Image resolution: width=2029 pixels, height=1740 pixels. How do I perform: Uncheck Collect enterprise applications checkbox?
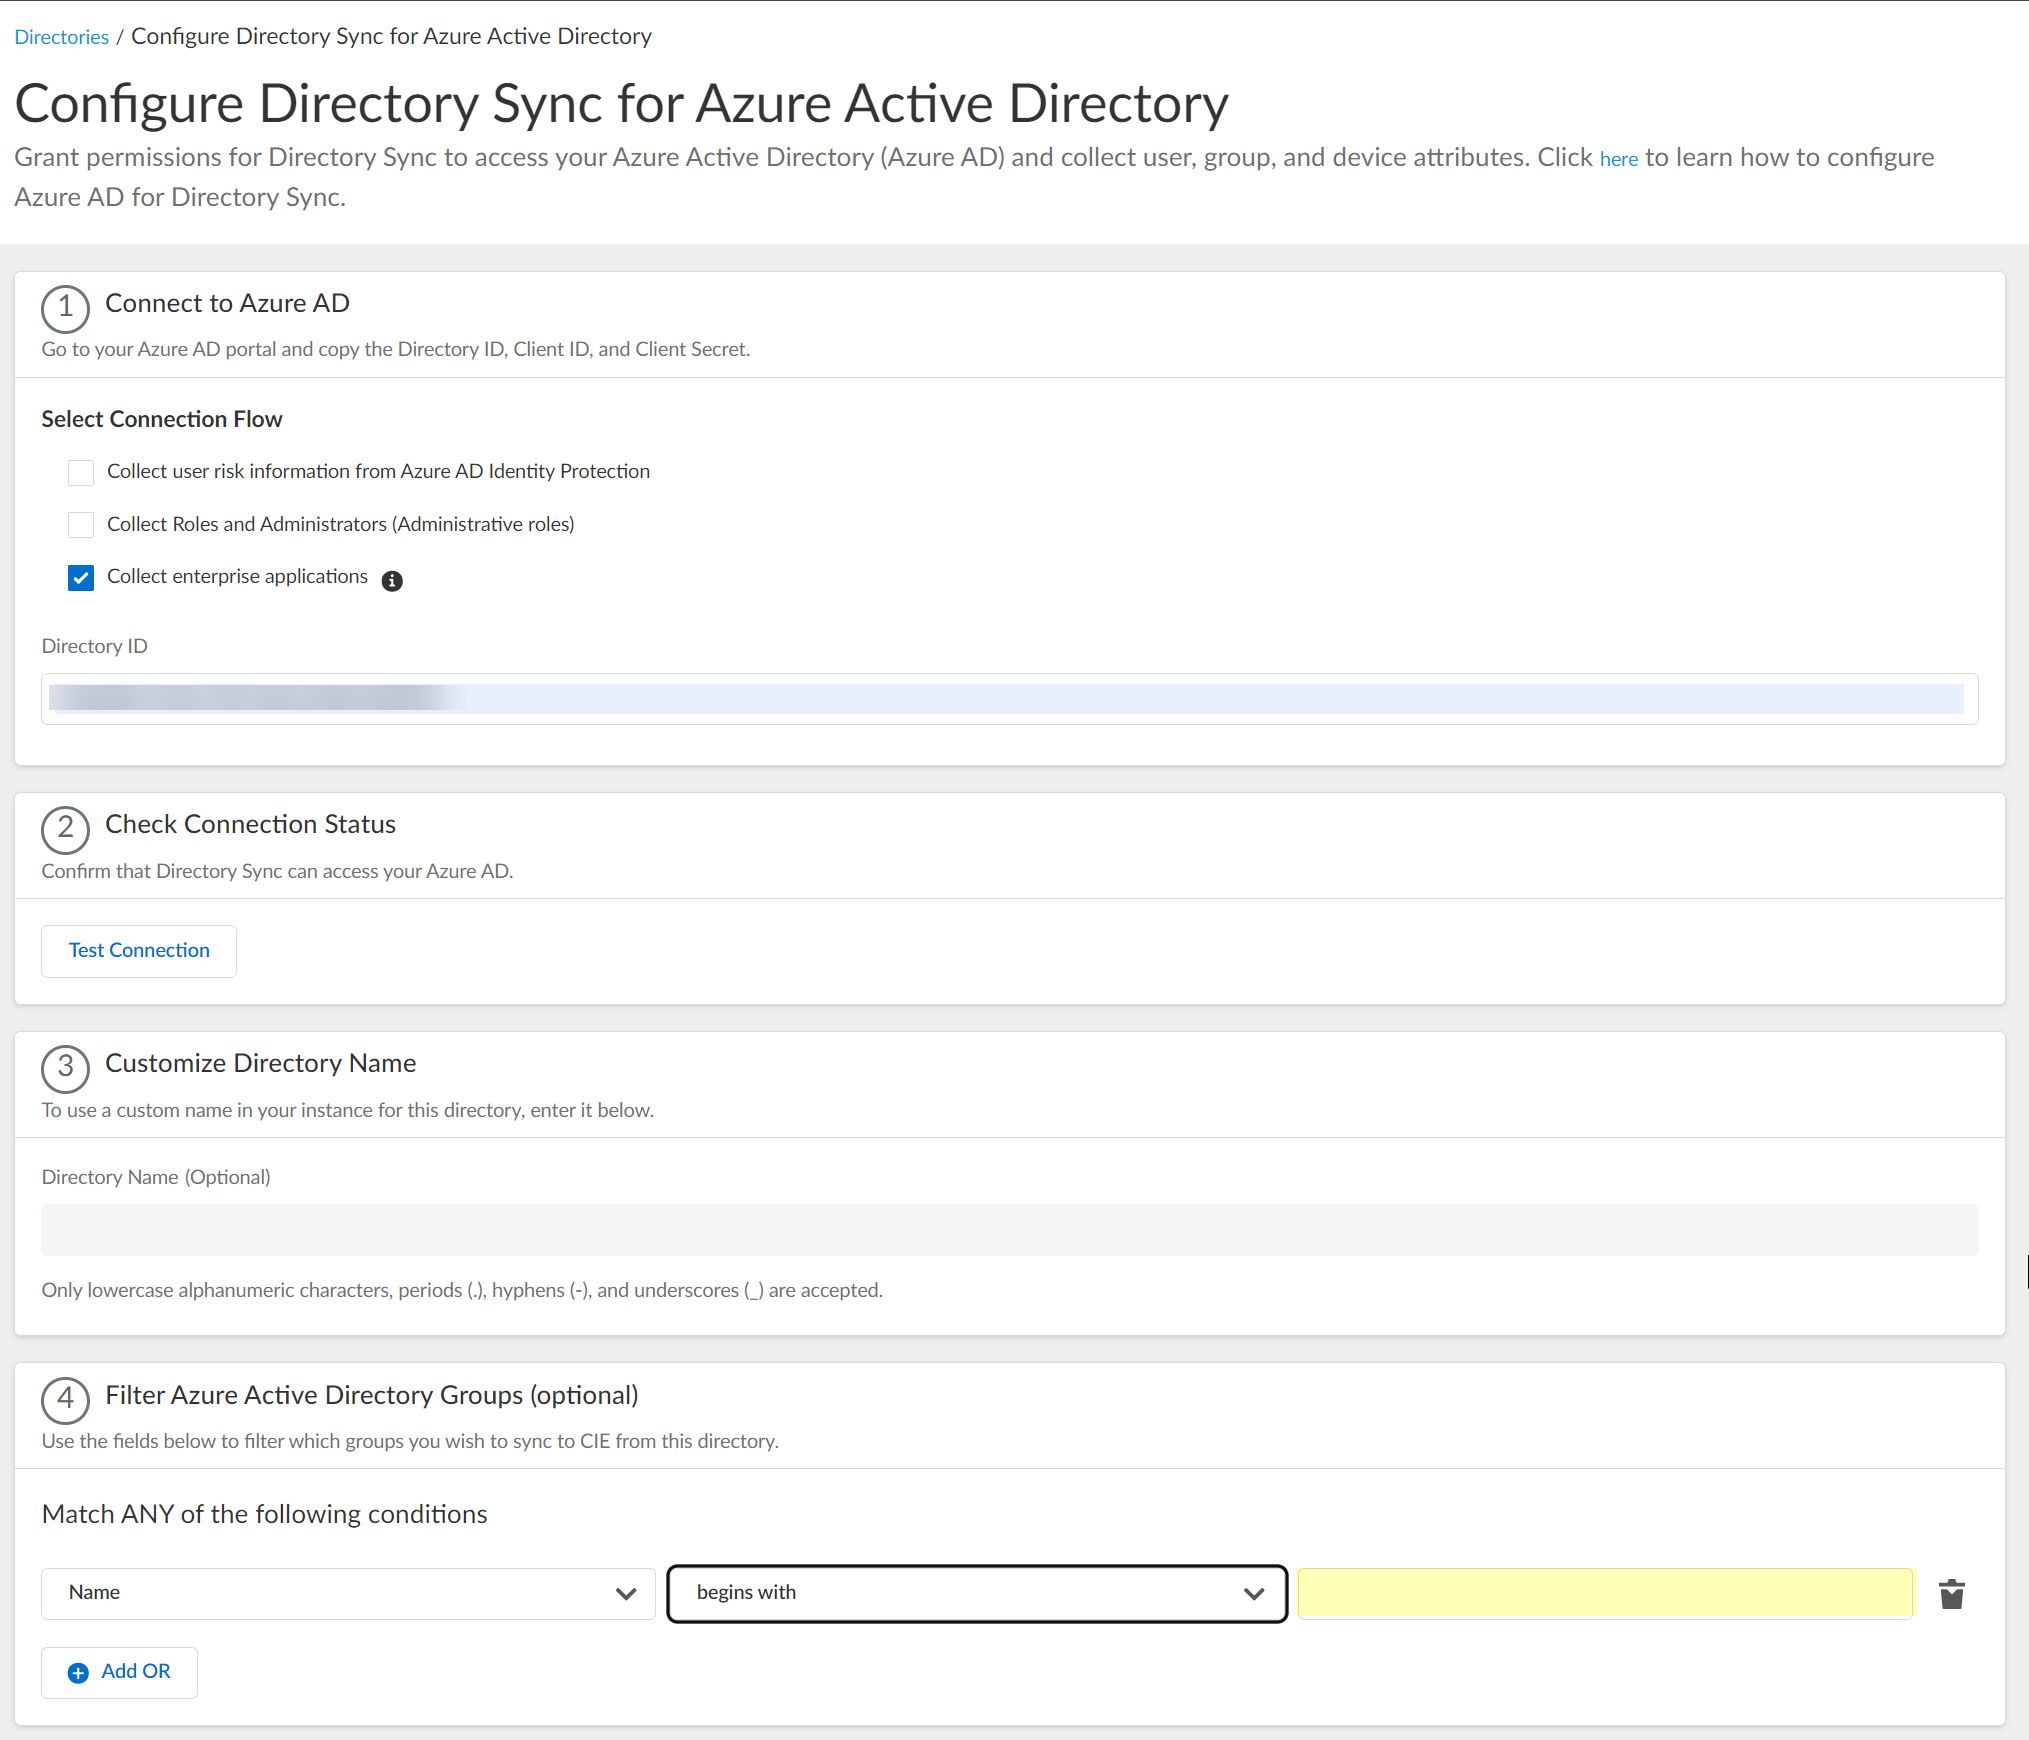(x=81, y=578)
